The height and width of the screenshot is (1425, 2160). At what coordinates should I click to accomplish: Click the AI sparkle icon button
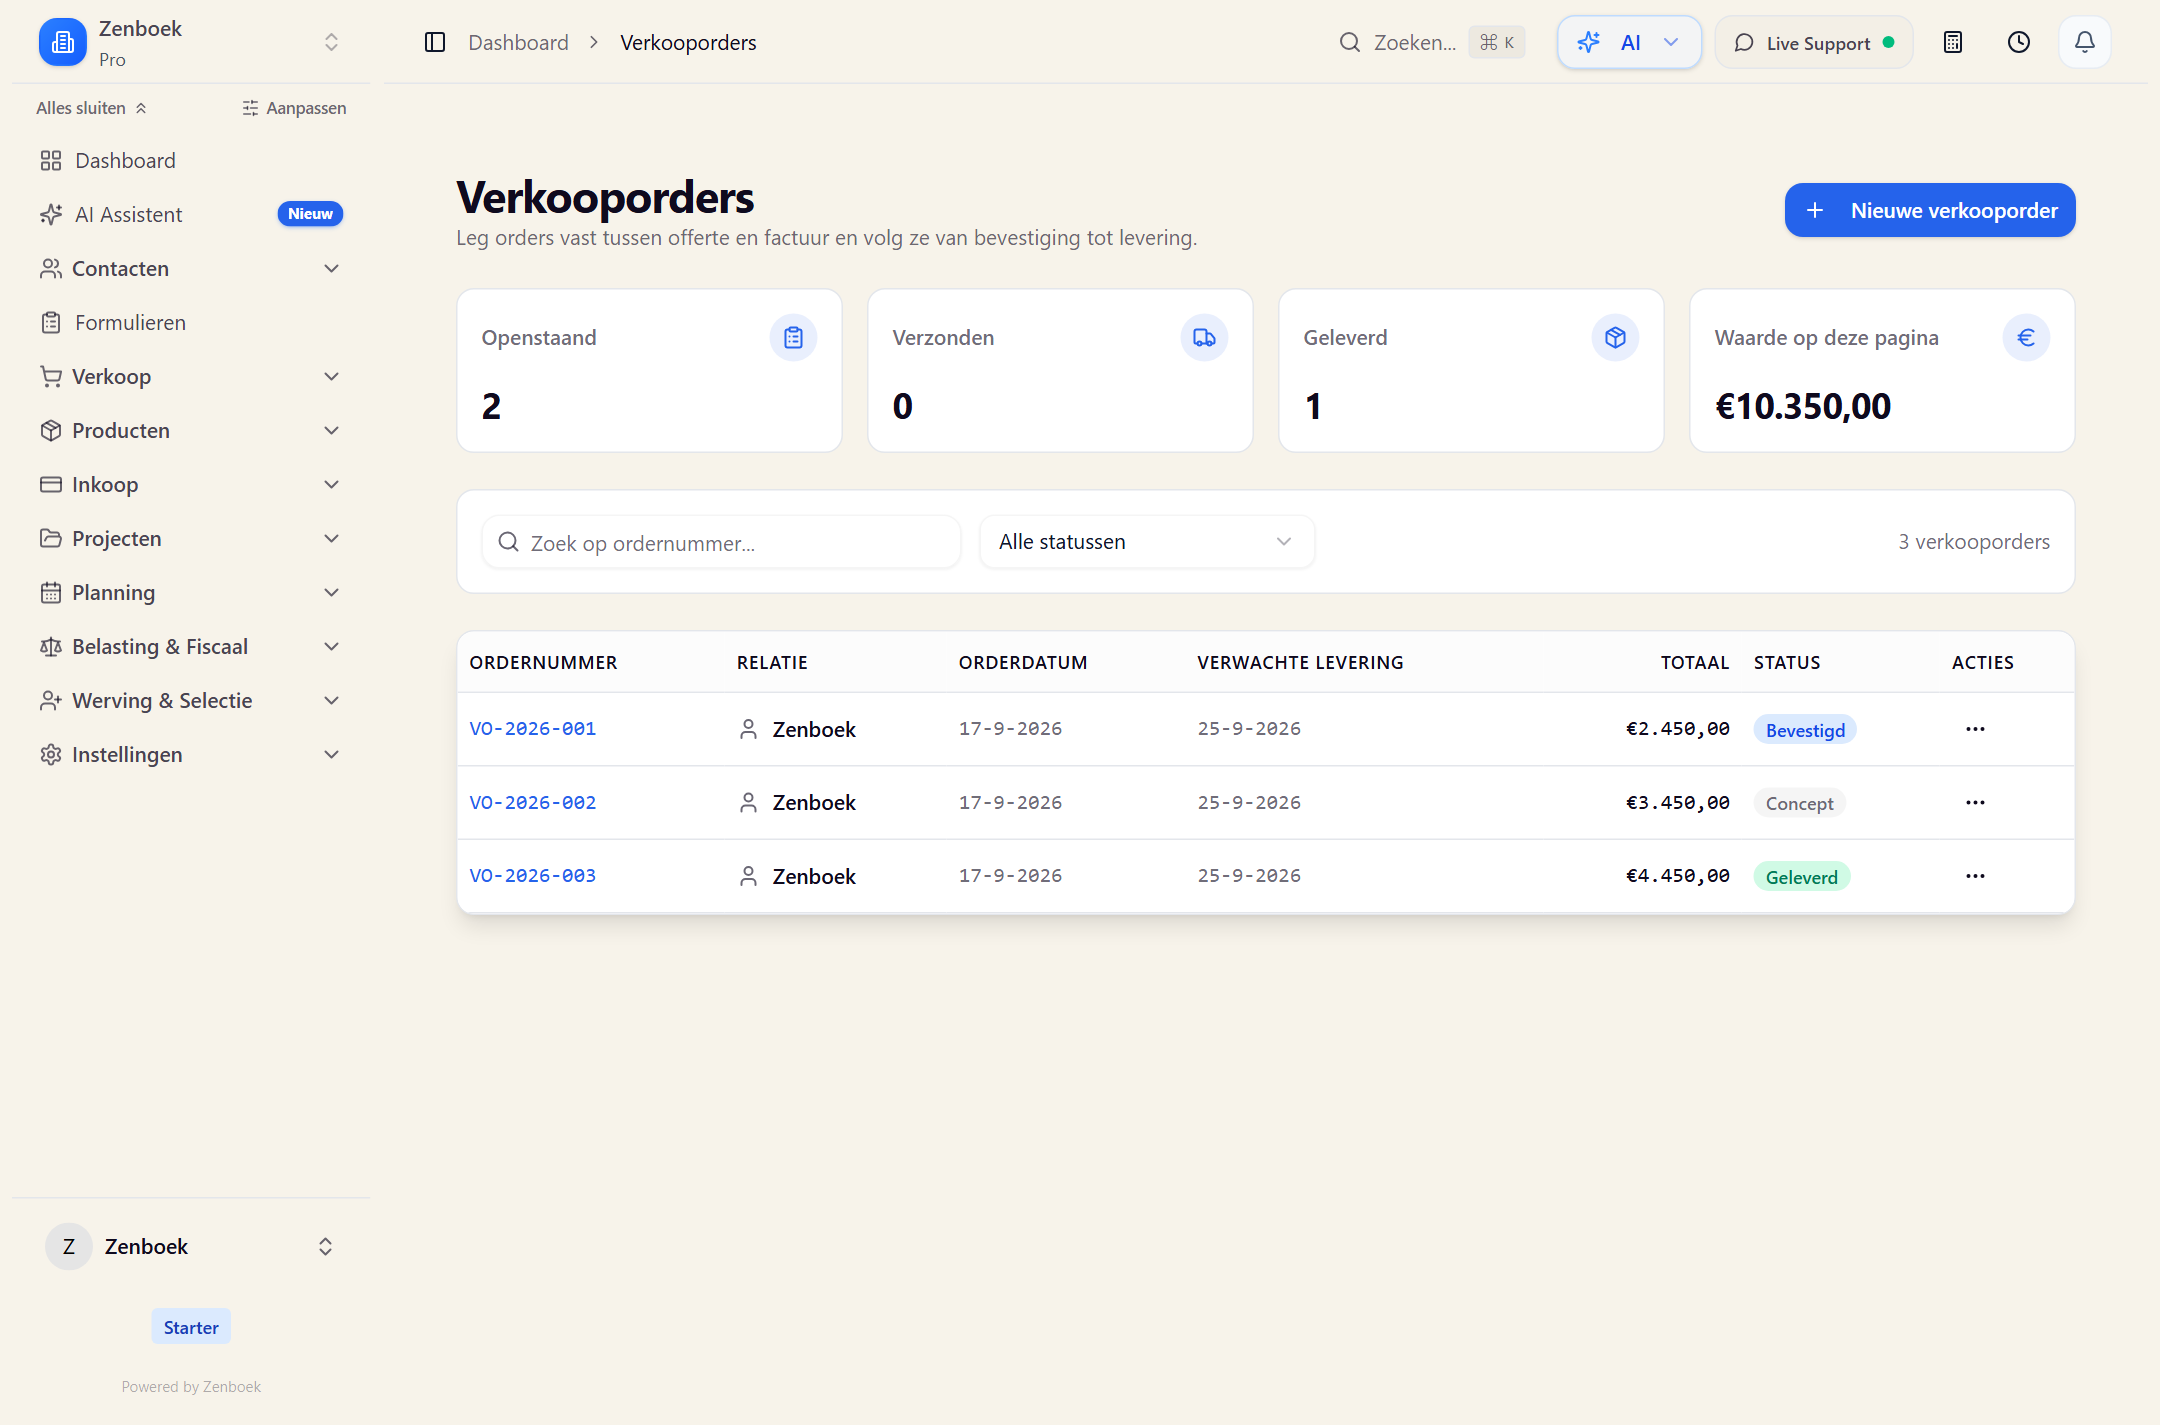pos(1629,42)
